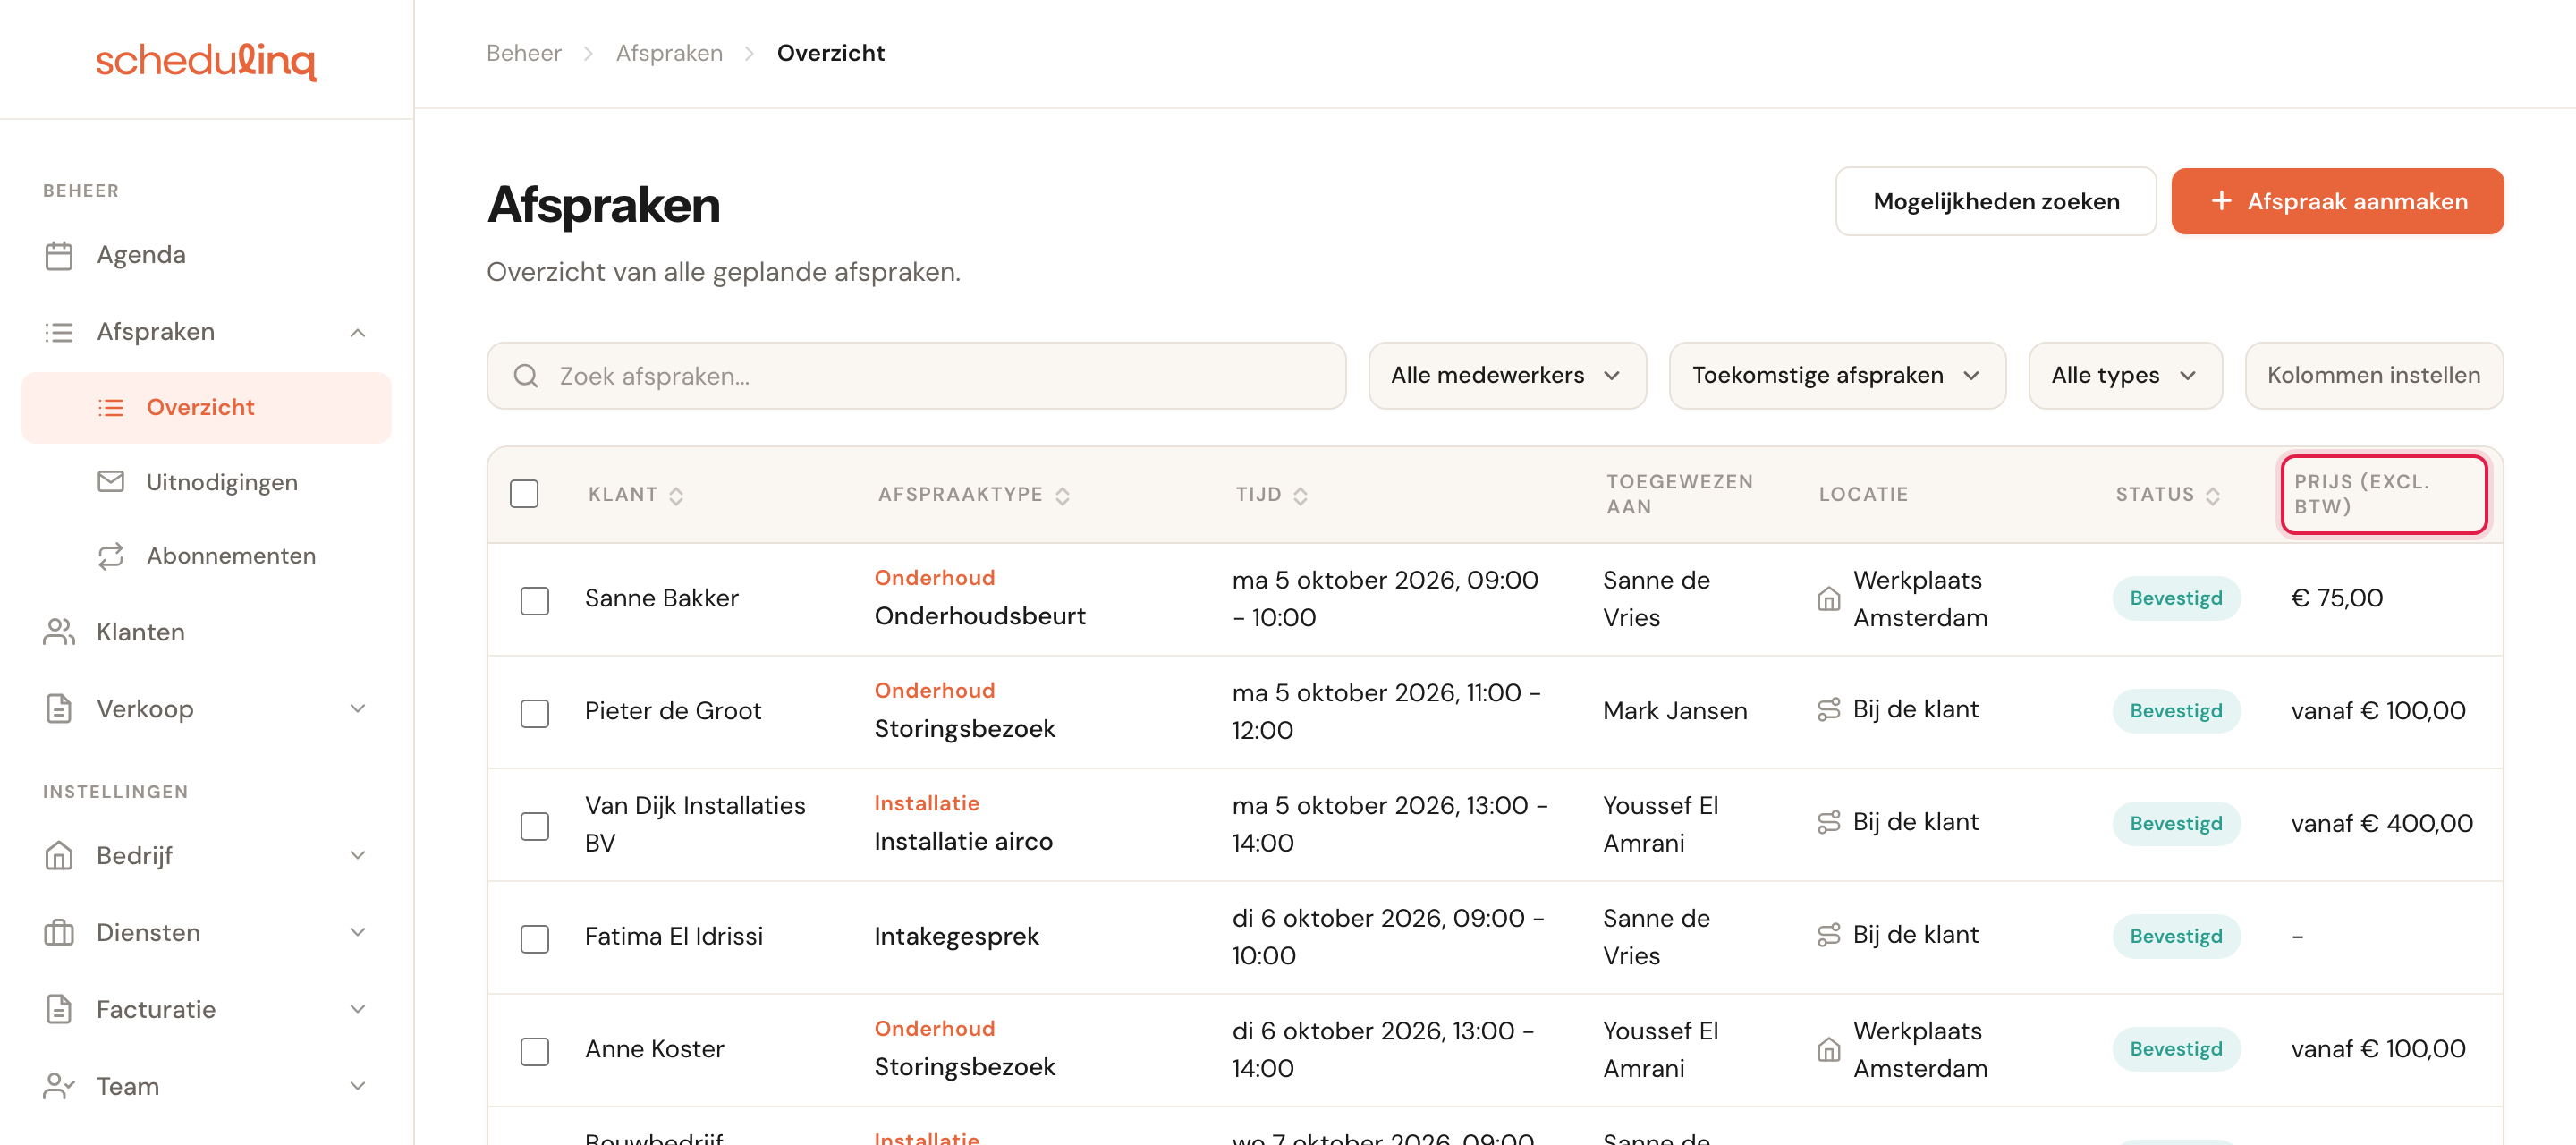Sort by Afspraaktype column arrows
Viewport: 2576px width, 1145px height.
coord(1063,496)
